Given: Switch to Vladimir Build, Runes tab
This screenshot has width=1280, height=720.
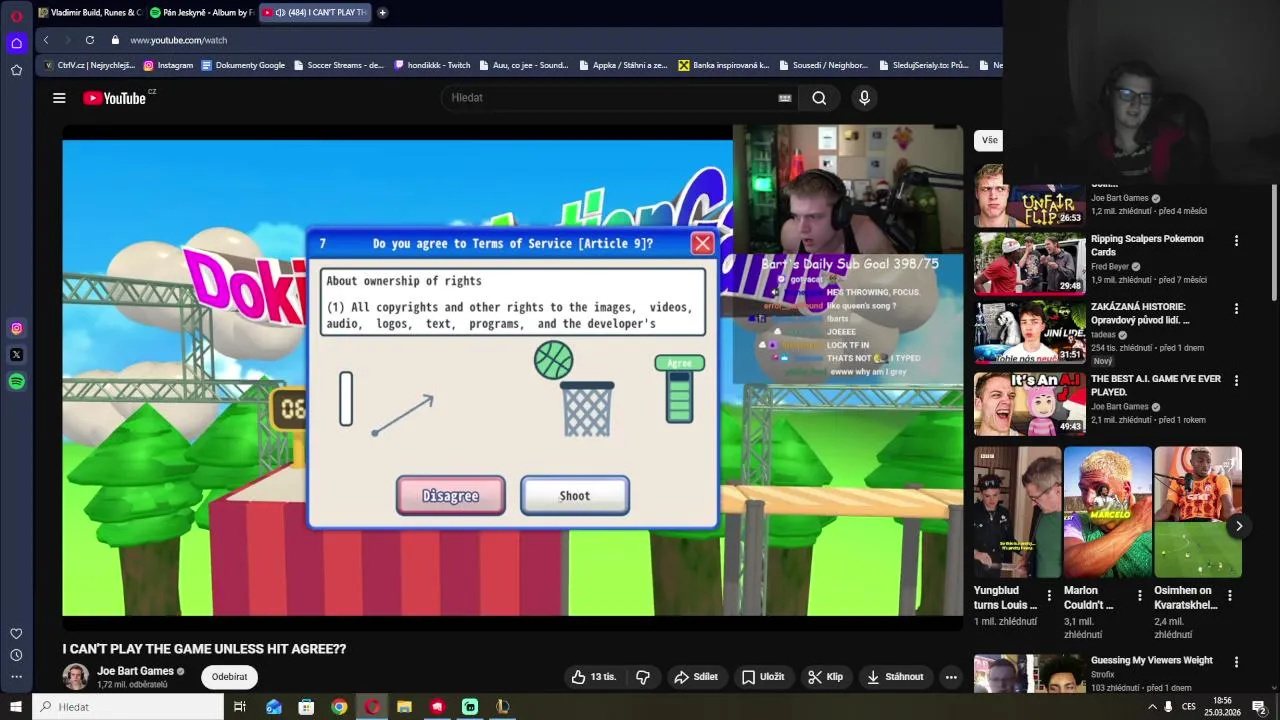Looking at the screenshot, I should click(90, 13).
